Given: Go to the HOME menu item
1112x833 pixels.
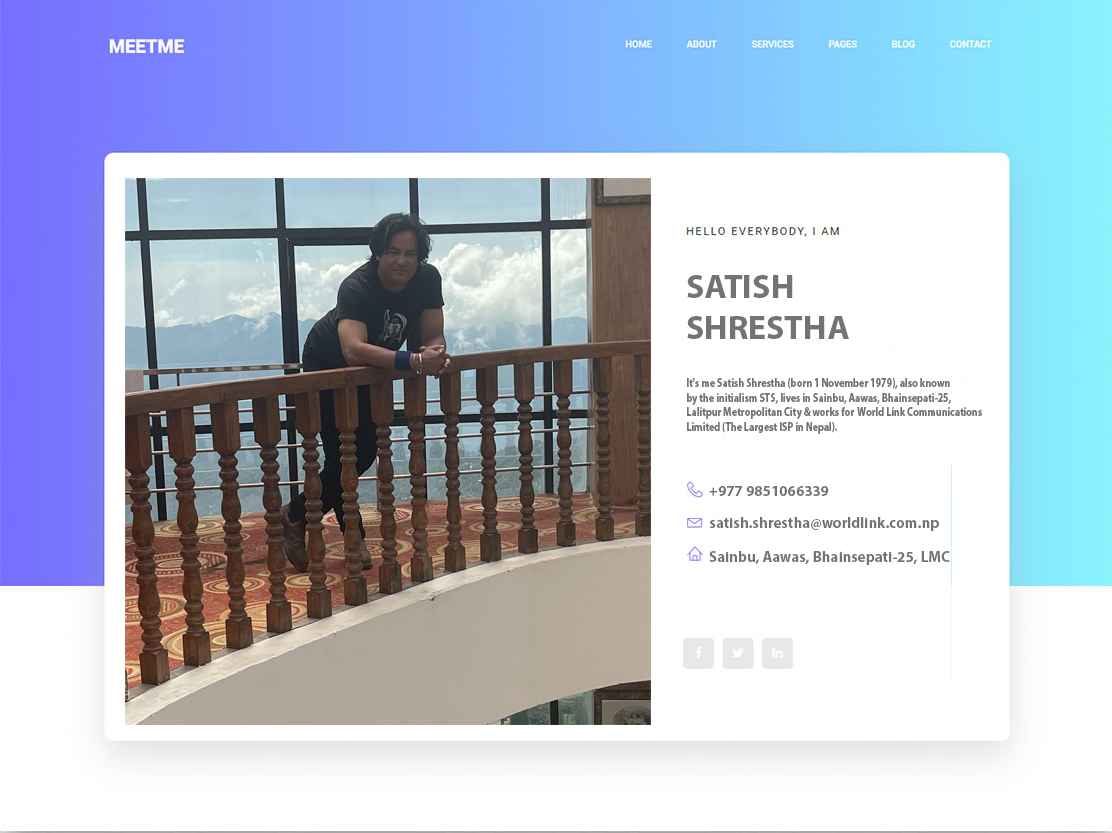Looking at the screenshot, I should point(638,44).
